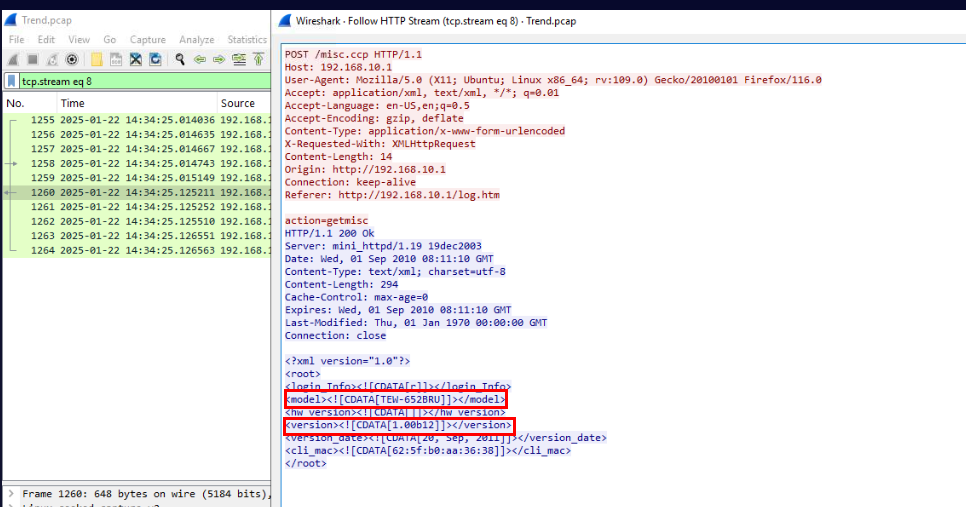Viewport: 966px width, 507px height.
Task: Click Content-Type: application/x-www-form-urlencoded line
Action: 424,131
